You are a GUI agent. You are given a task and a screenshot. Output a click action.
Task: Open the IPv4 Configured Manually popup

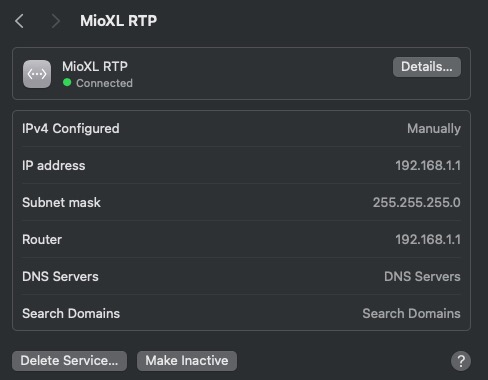434,129
